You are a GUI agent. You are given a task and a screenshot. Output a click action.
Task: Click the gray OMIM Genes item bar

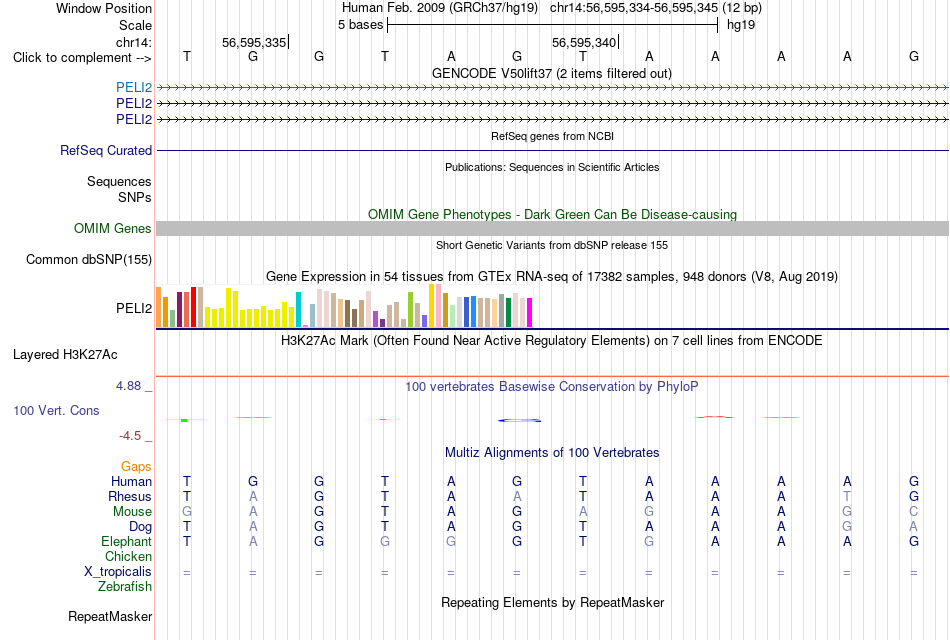point(552,228)
